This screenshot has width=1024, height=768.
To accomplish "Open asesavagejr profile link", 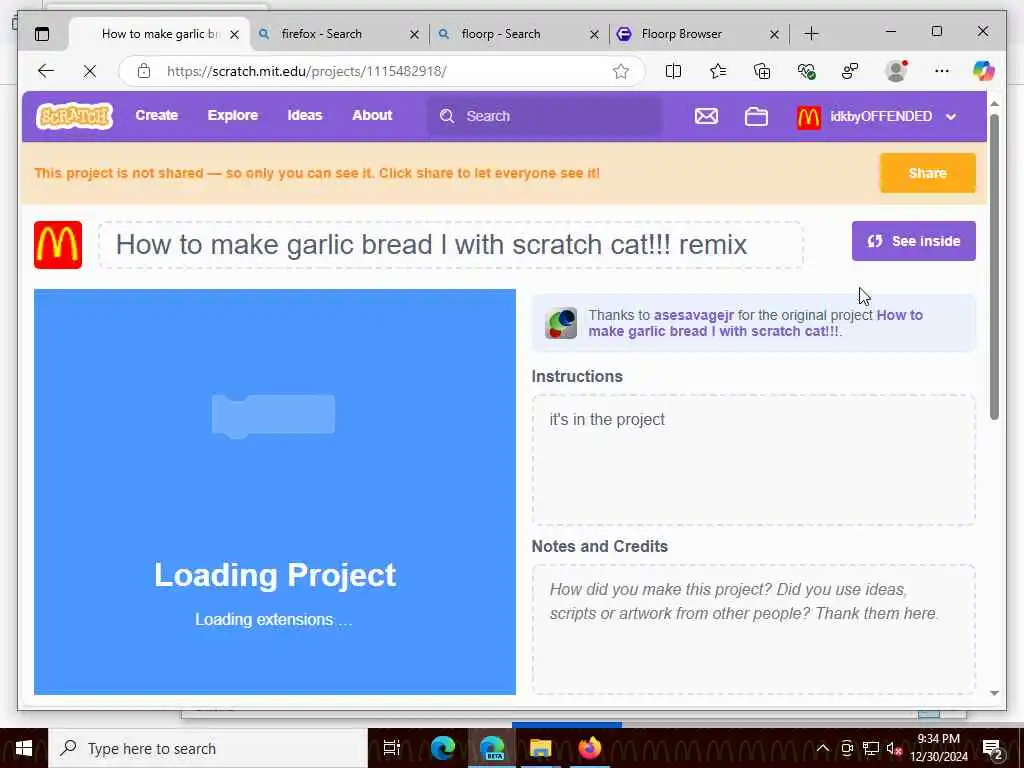I will coord(694,315).
